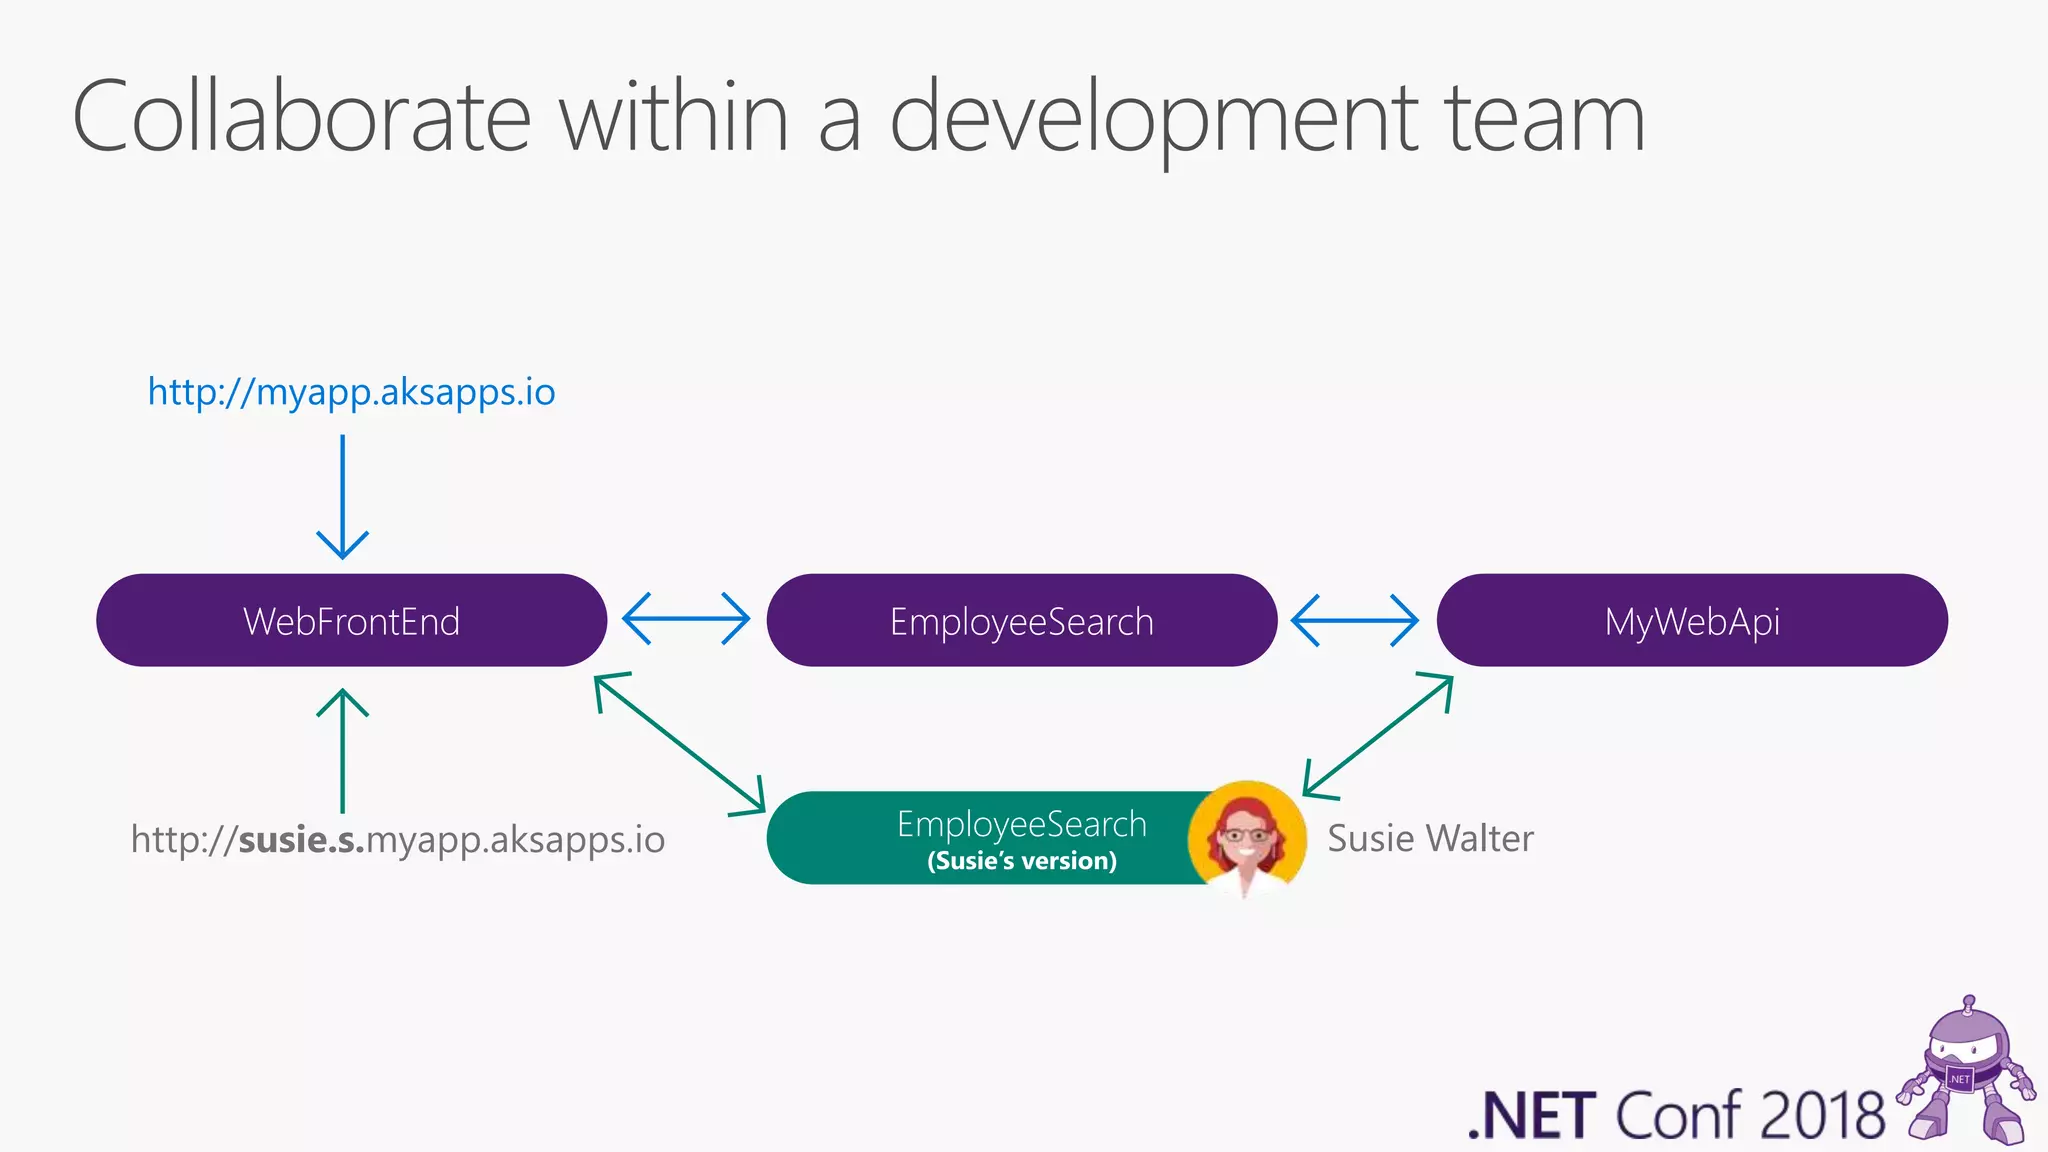
Task: Click the blue down arrow above WebFrontEnd
Action: (x=342, y=496)
